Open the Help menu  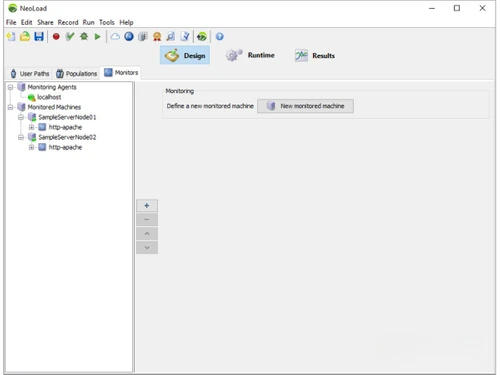coord(126,22)
